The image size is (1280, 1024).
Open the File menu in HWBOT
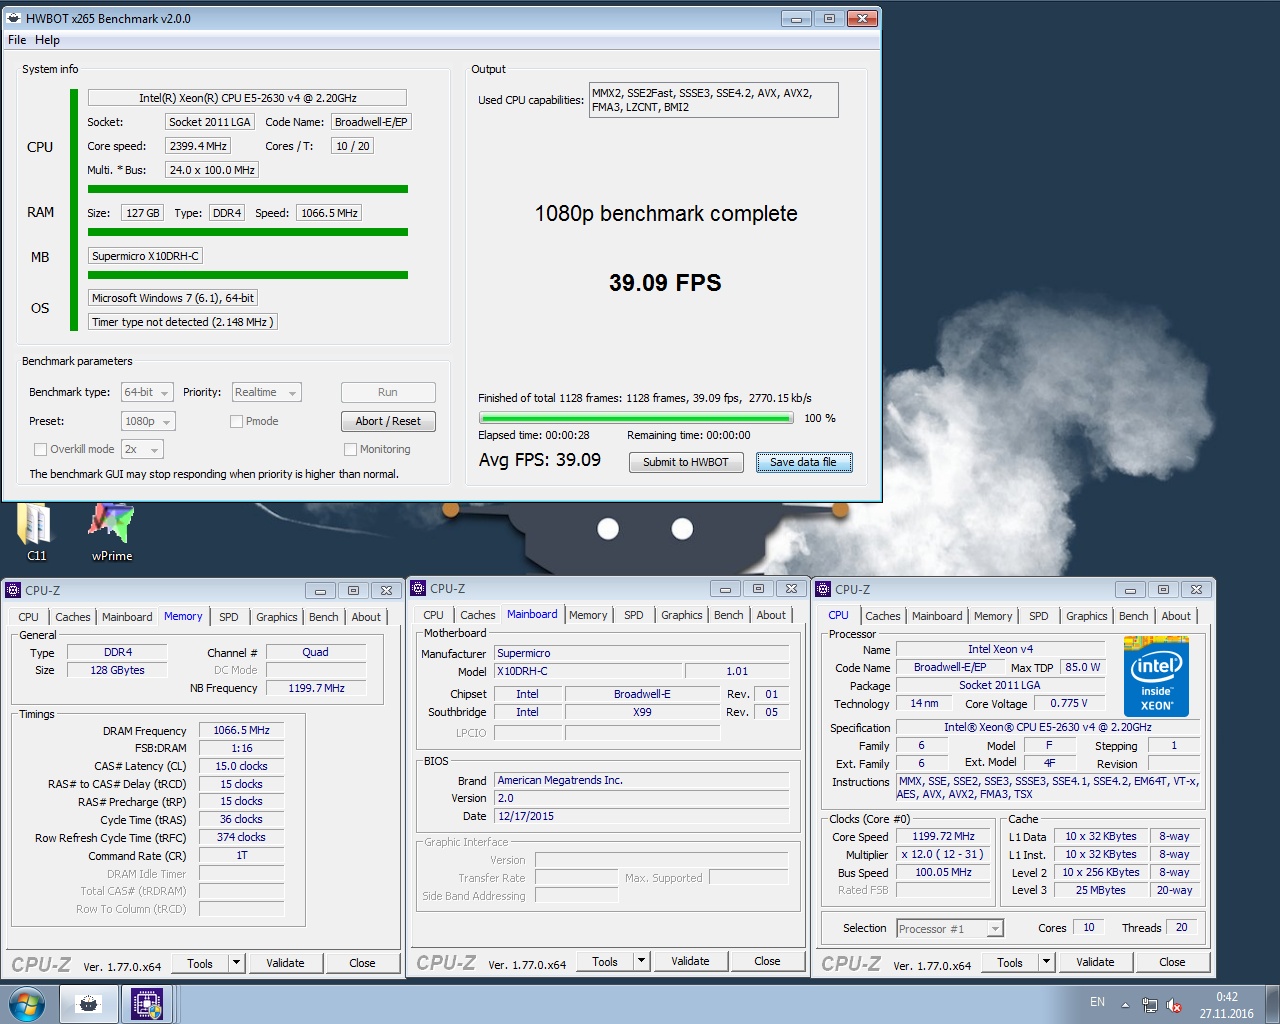17,40
